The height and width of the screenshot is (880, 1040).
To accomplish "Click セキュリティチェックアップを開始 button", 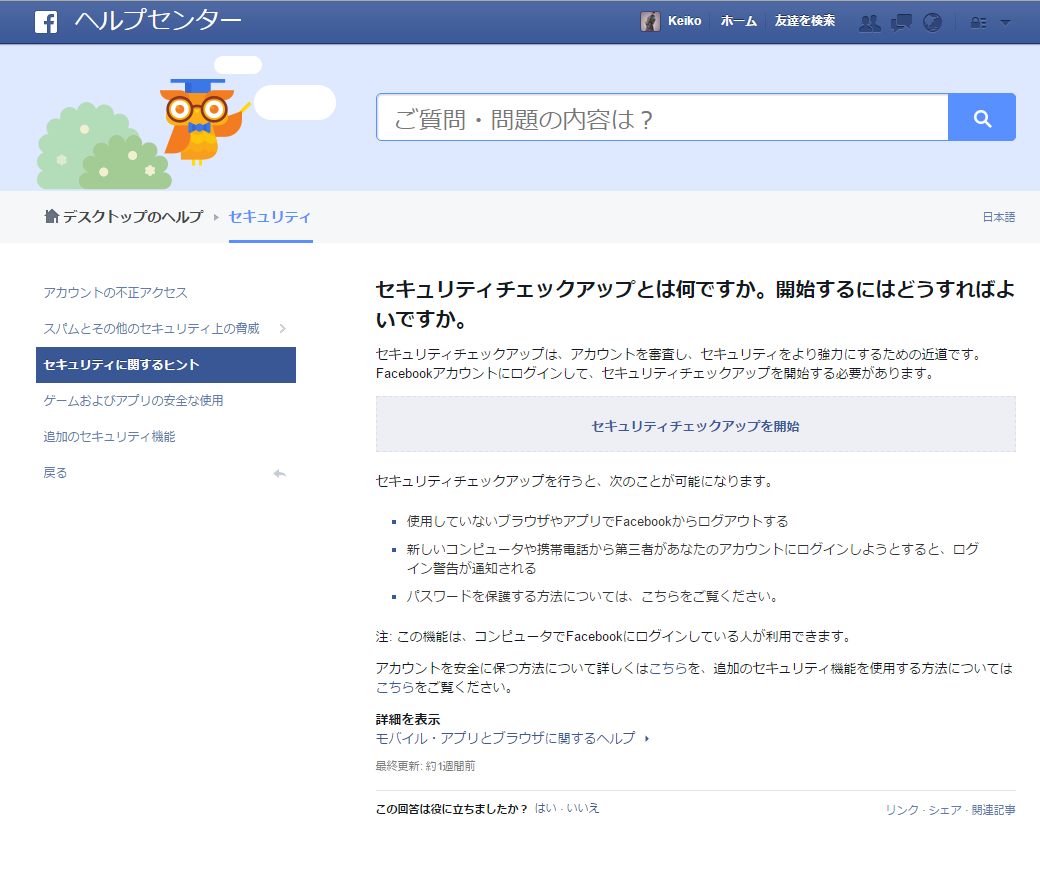I will (x=696, y=424).
